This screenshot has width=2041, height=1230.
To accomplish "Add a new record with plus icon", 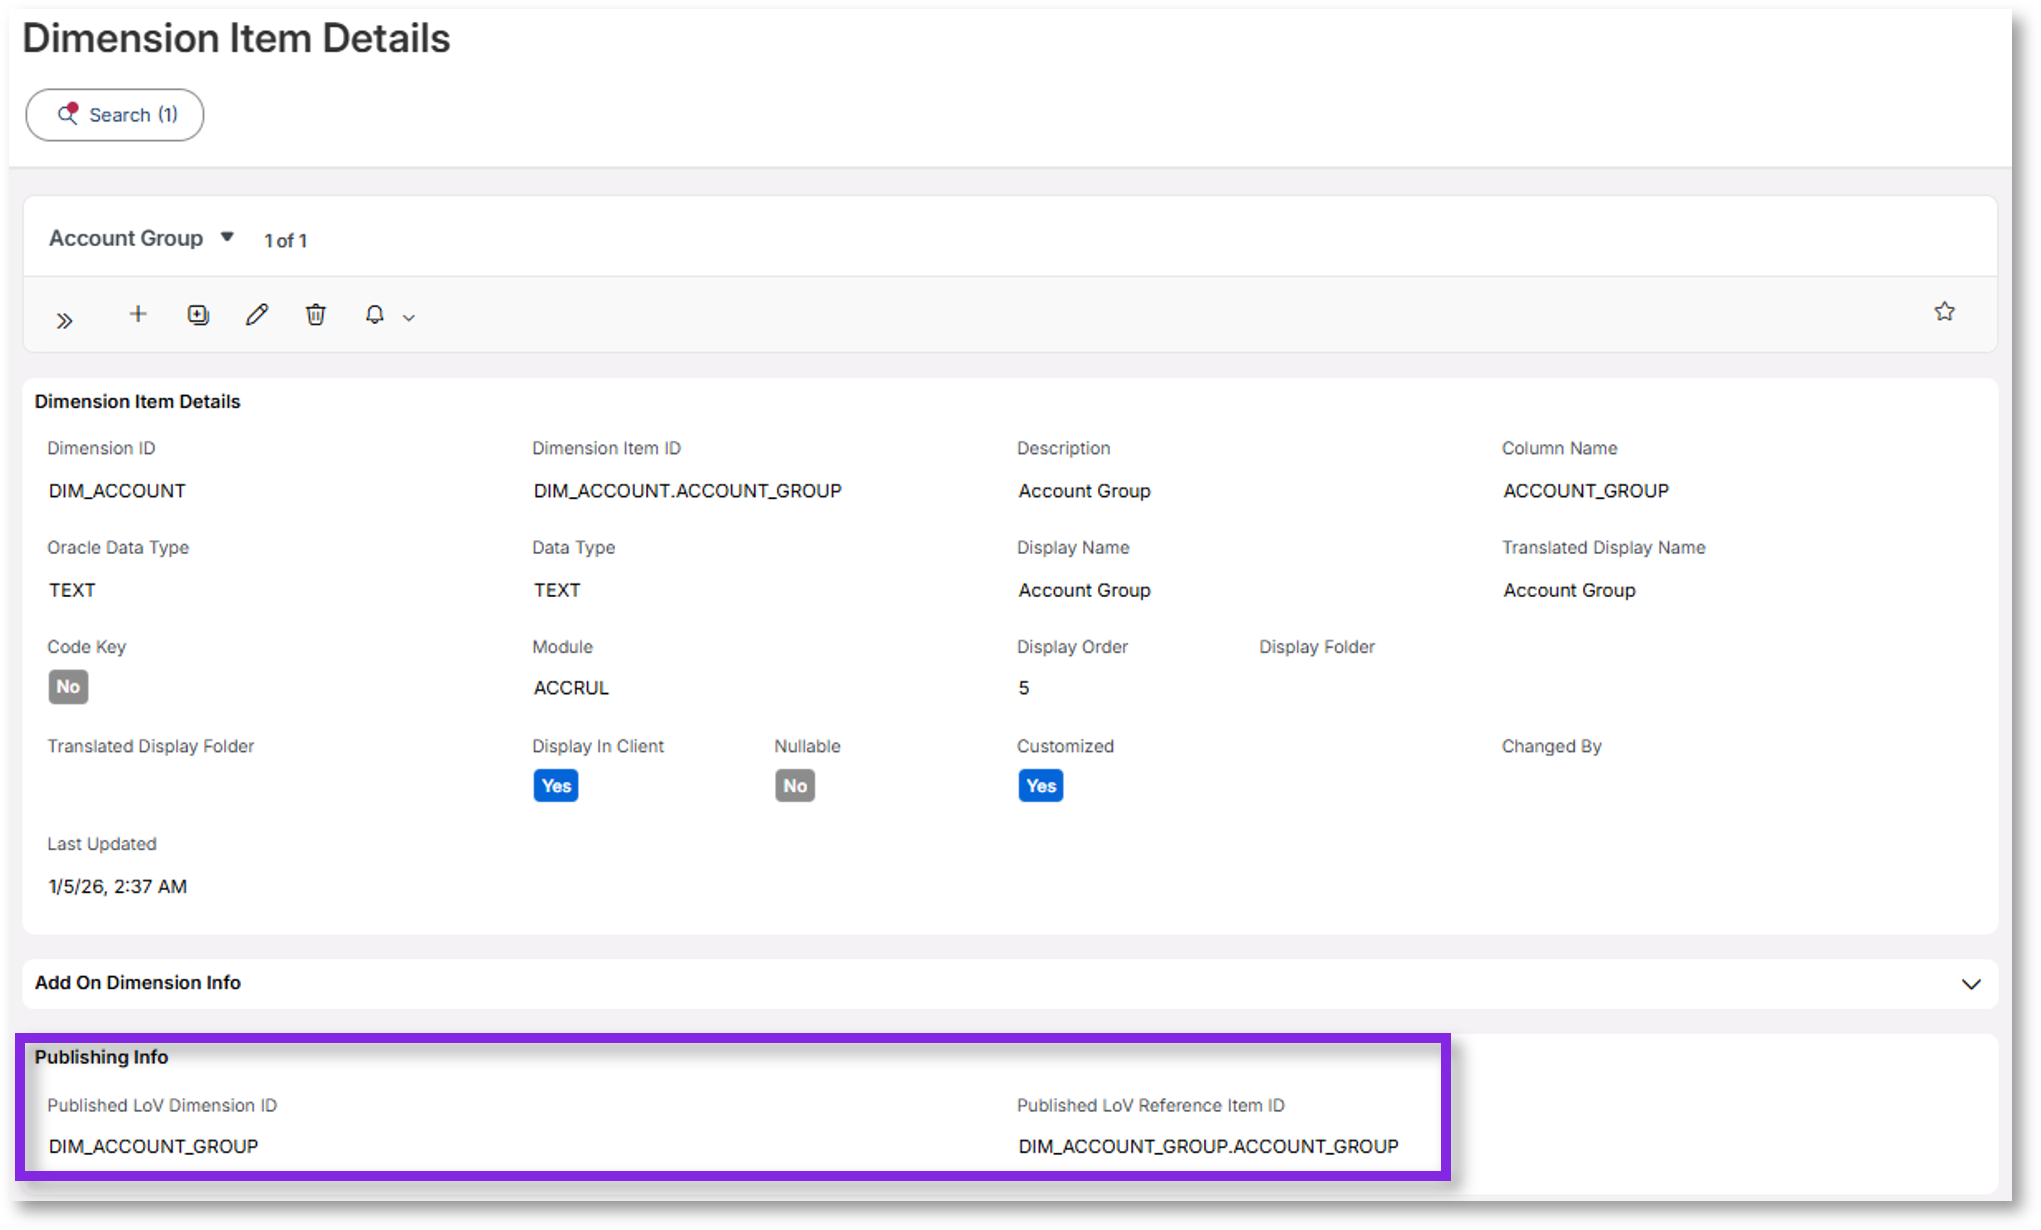I will 138,314.
